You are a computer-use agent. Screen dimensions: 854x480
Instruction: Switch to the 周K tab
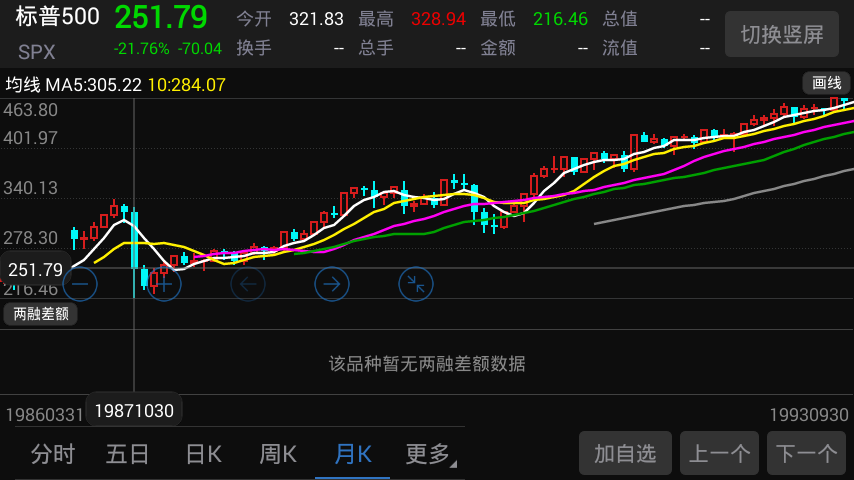point(278,454)
